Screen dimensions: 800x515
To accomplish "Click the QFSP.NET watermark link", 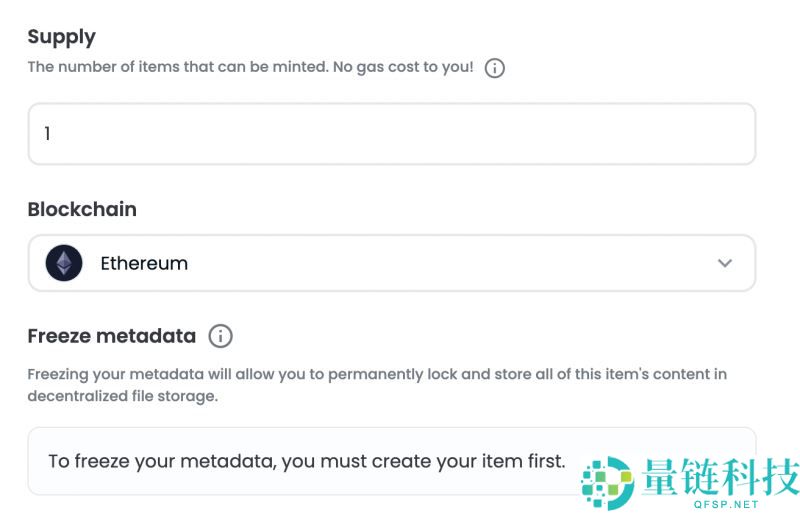I will point(722,505).
